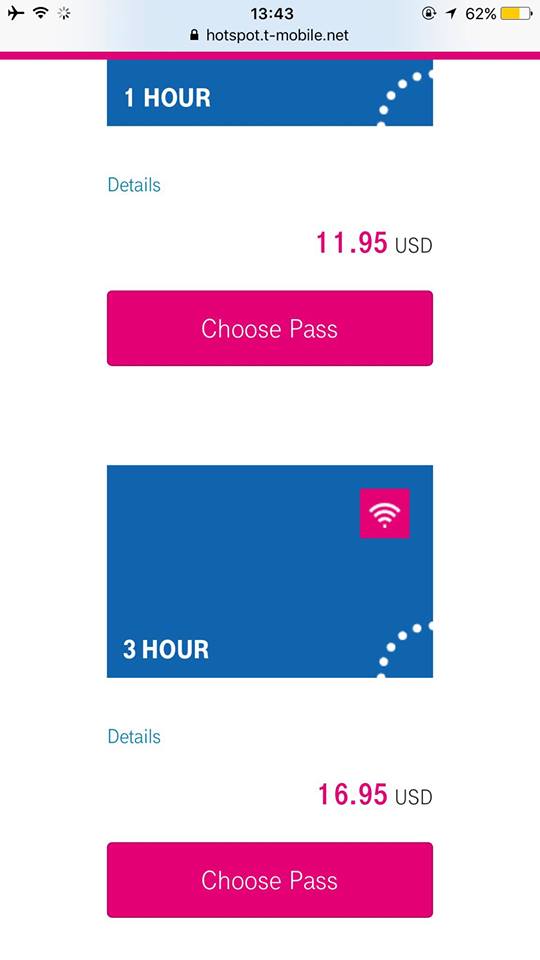The image size is (540, 960).
Task: Select the 3 HOUR blue pass card
Action: point(270,571)
